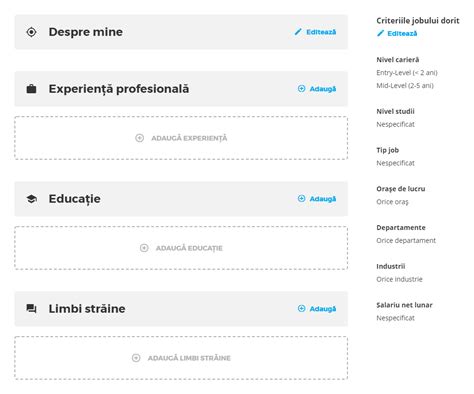Click the graduation cap icon for Educație

tap(31, 199)
